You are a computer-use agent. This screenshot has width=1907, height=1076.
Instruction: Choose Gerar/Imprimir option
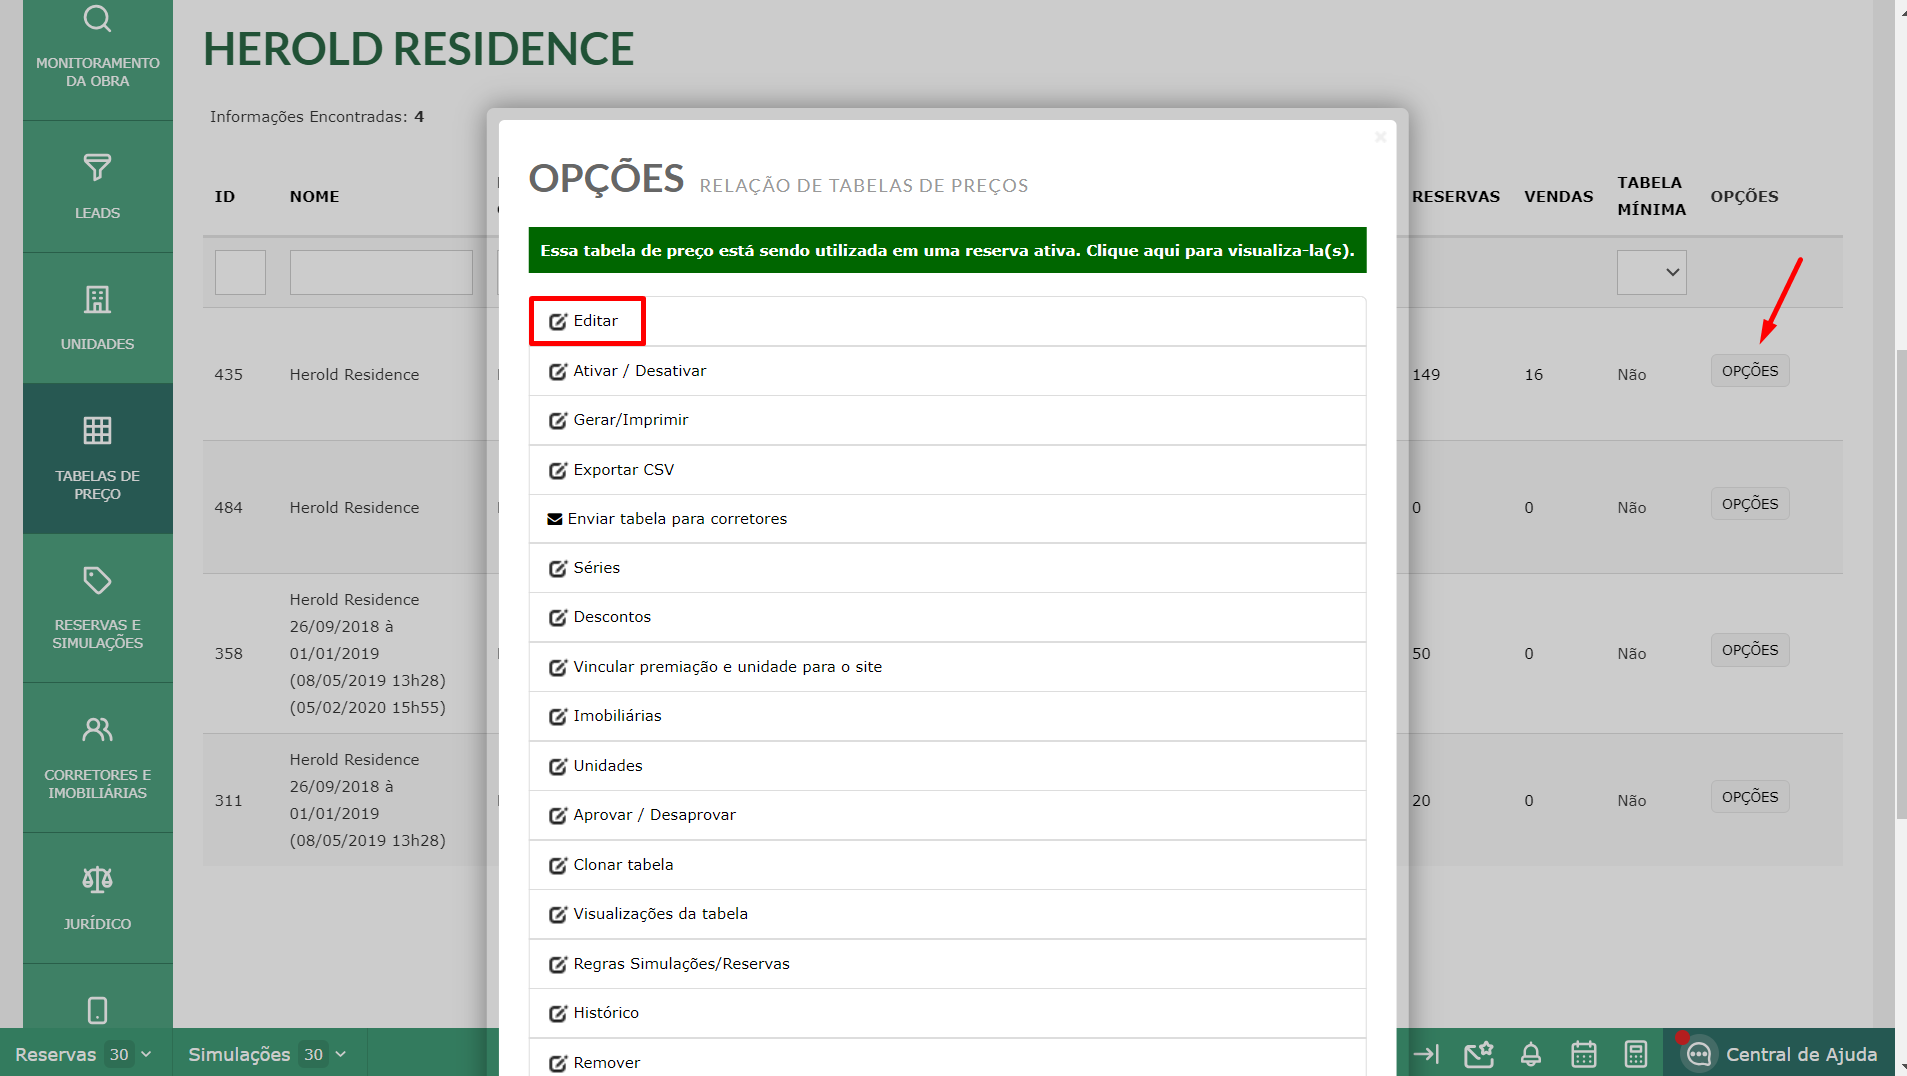click(x=947, y=420)
